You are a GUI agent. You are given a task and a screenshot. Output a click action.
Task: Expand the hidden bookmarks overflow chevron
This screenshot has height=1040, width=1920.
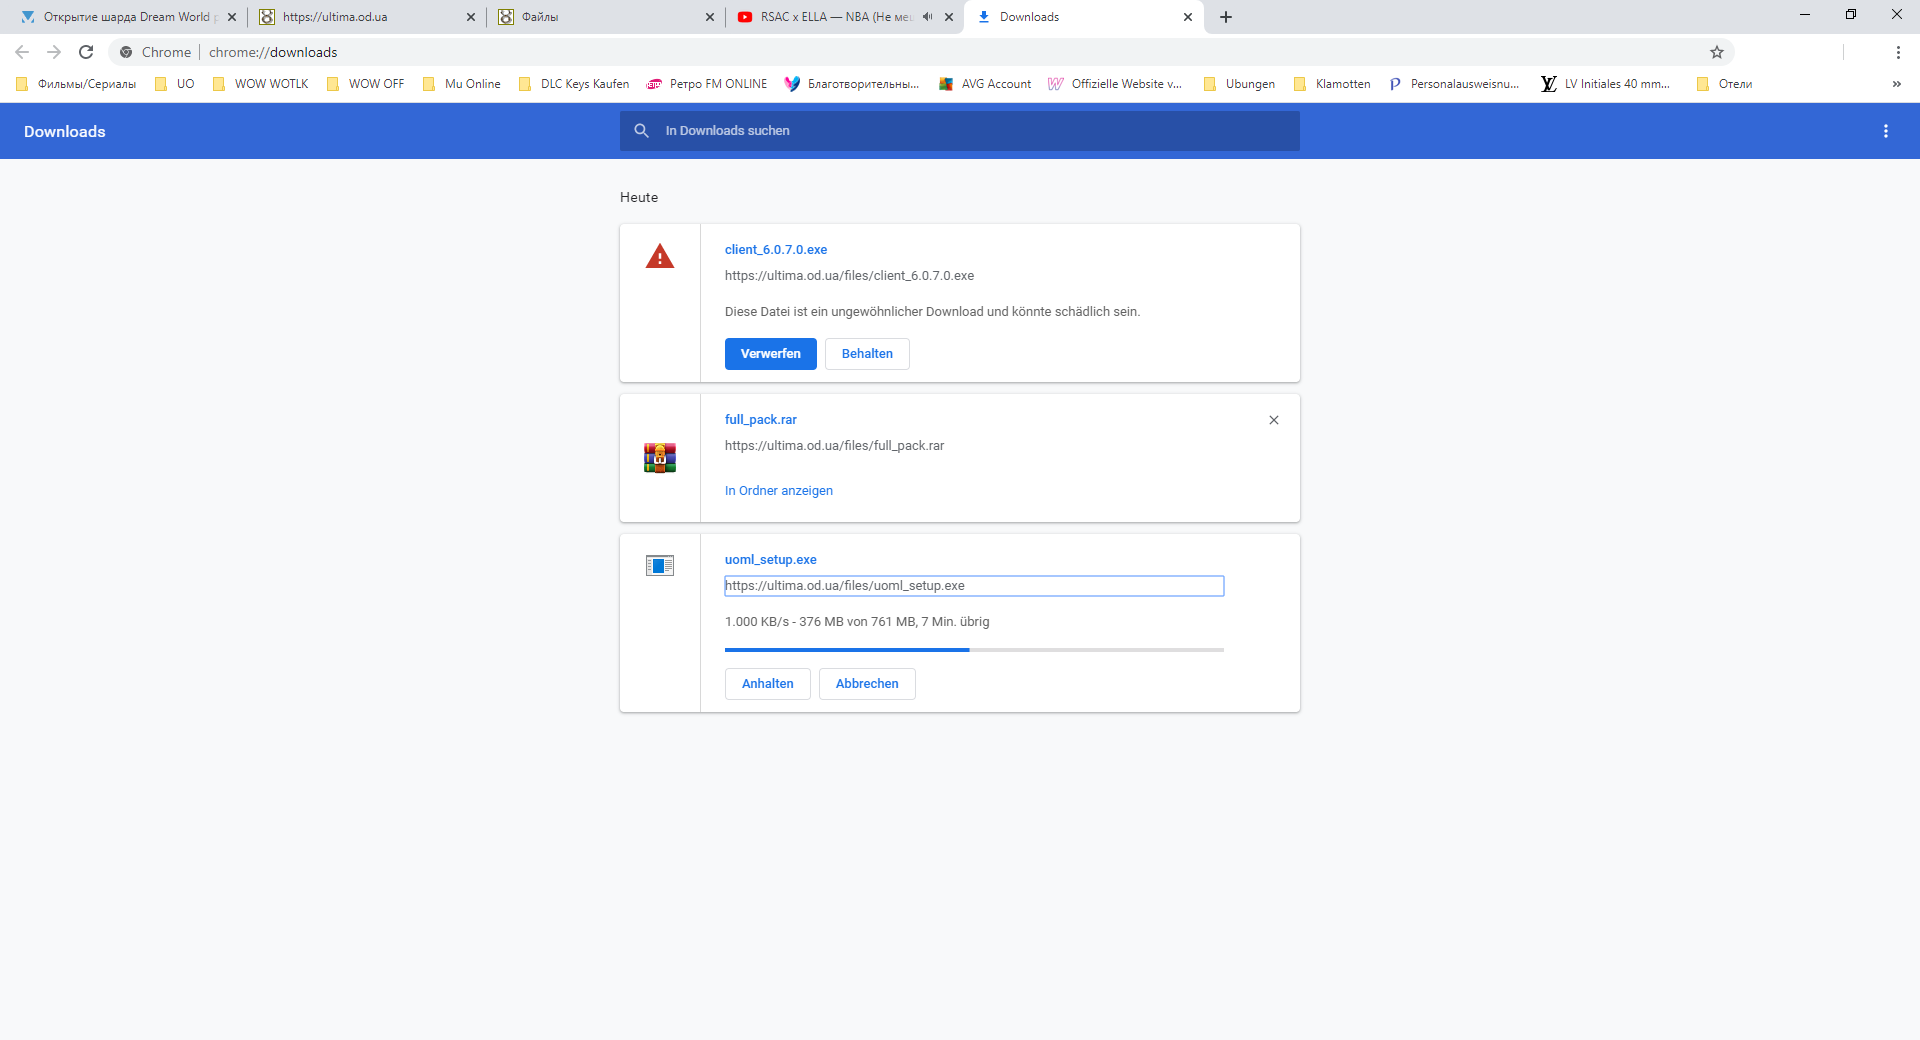pos(1896,84)
